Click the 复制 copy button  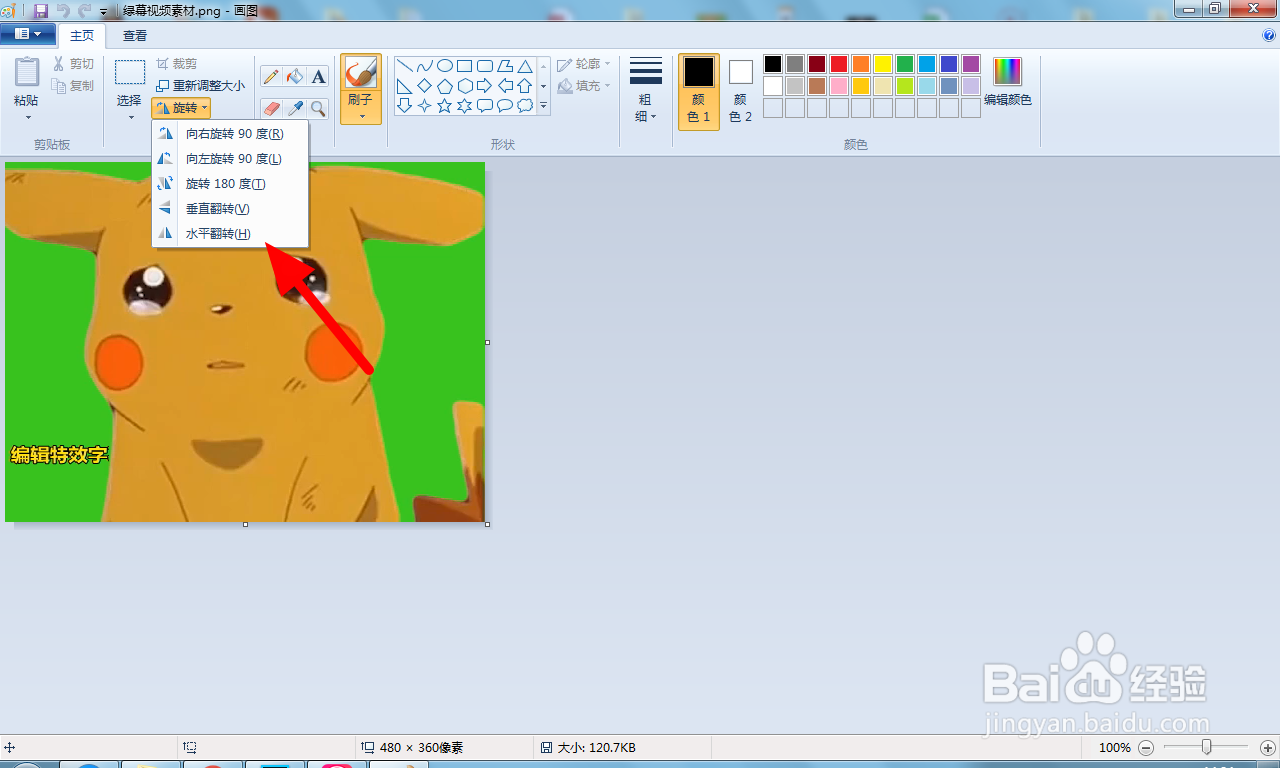[74, 86]
